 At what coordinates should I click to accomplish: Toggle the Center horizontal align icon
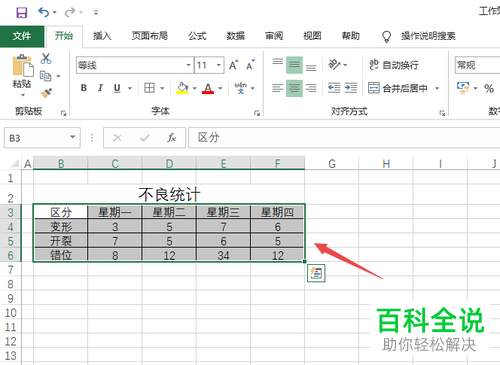pyautogui.click(x=294, y=88)
